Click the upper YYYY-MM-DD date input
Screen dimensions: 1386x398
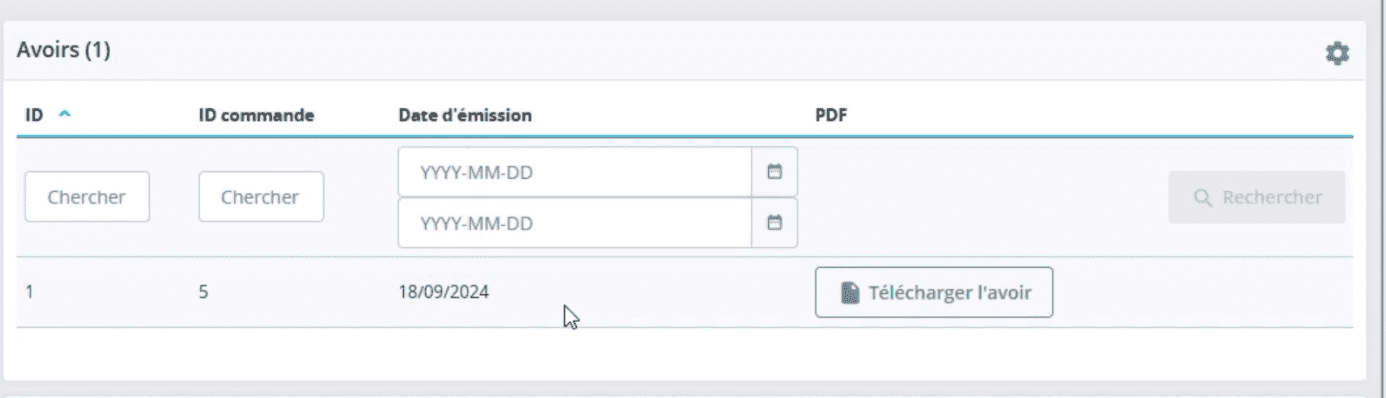575,172
